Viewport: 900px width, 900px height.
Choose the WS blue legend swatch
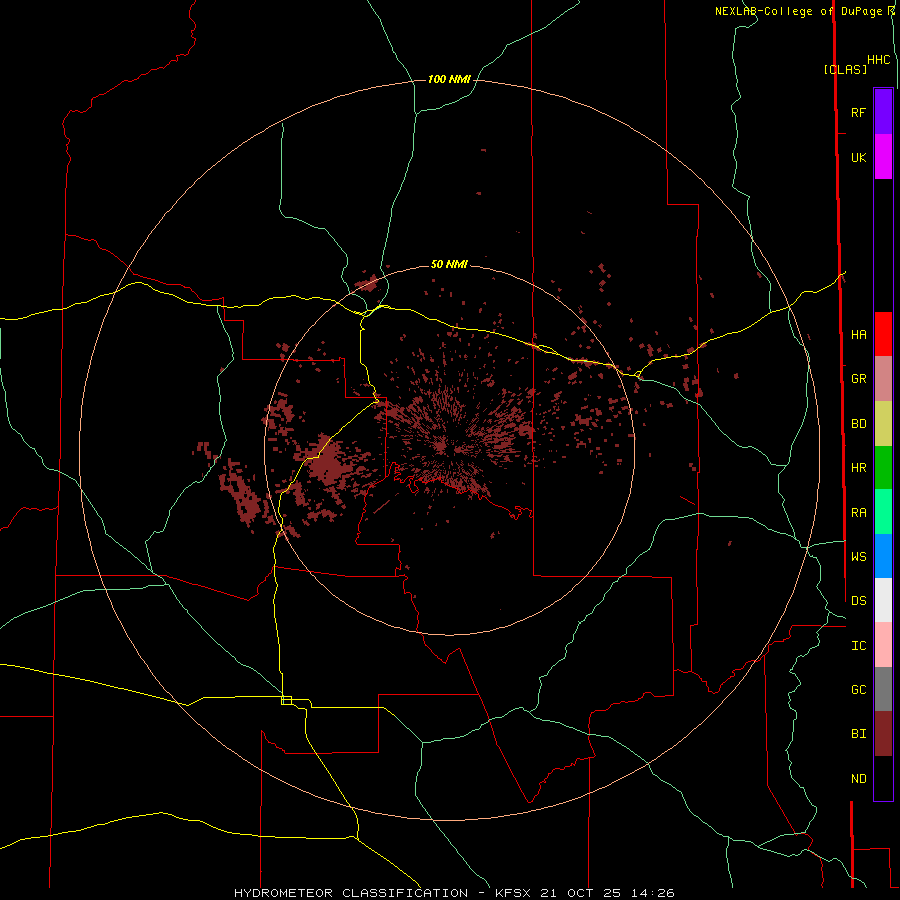883,556
